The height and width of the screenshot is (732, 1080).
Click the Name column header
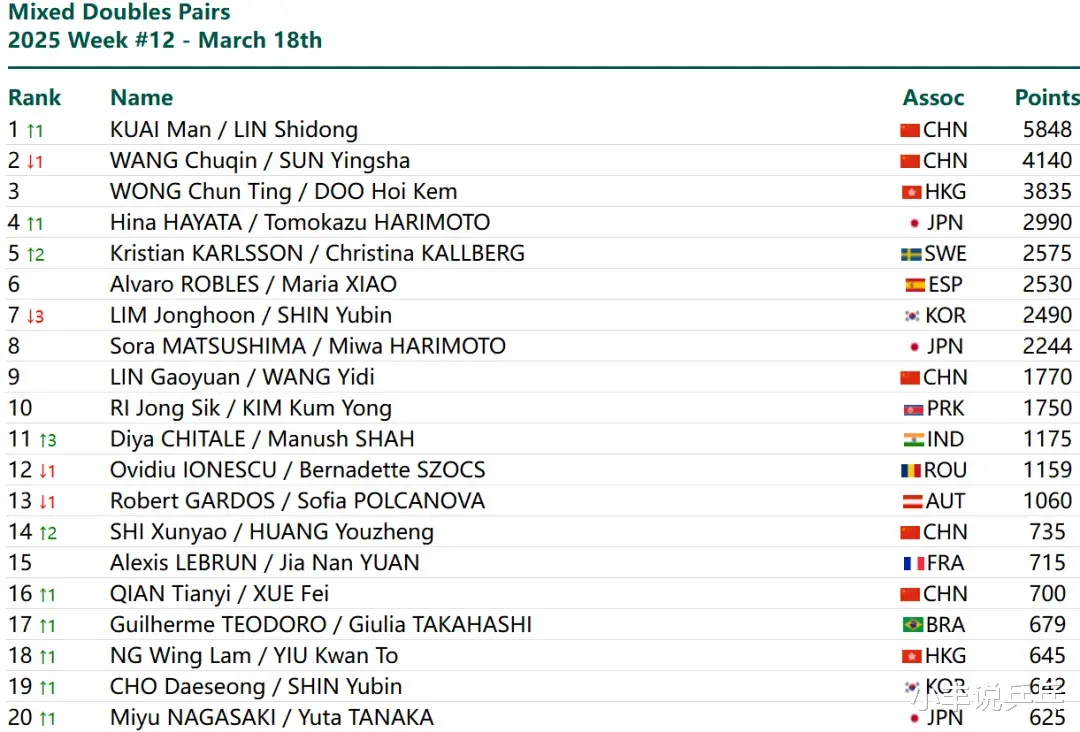(141, 98)
